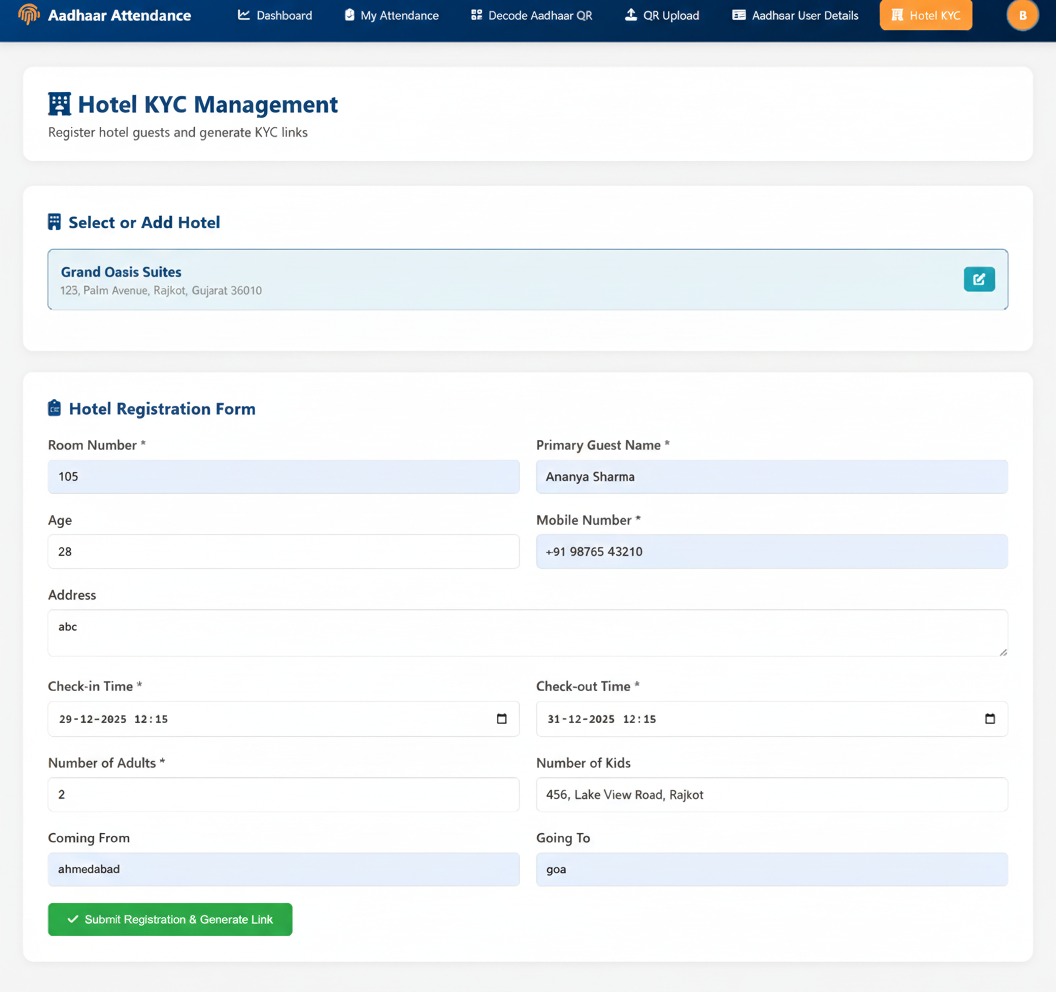Click inside the Room Number field
The image size is (1056, 992).
(284, 476)
